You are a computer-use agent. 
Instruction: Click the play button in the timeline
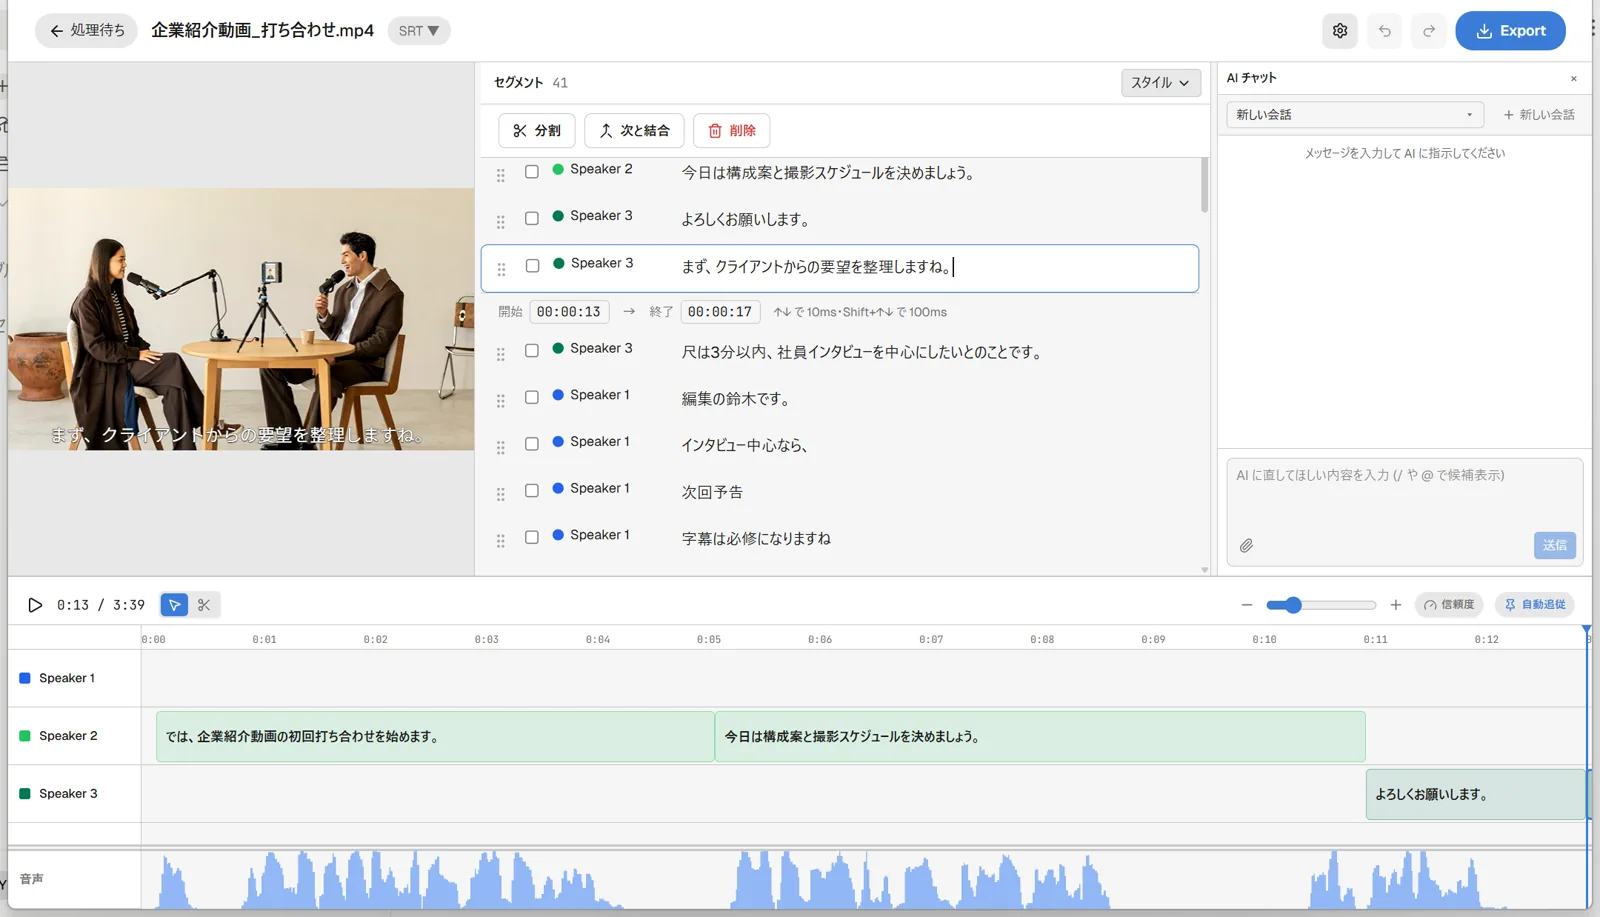click(x=35, y=605)
